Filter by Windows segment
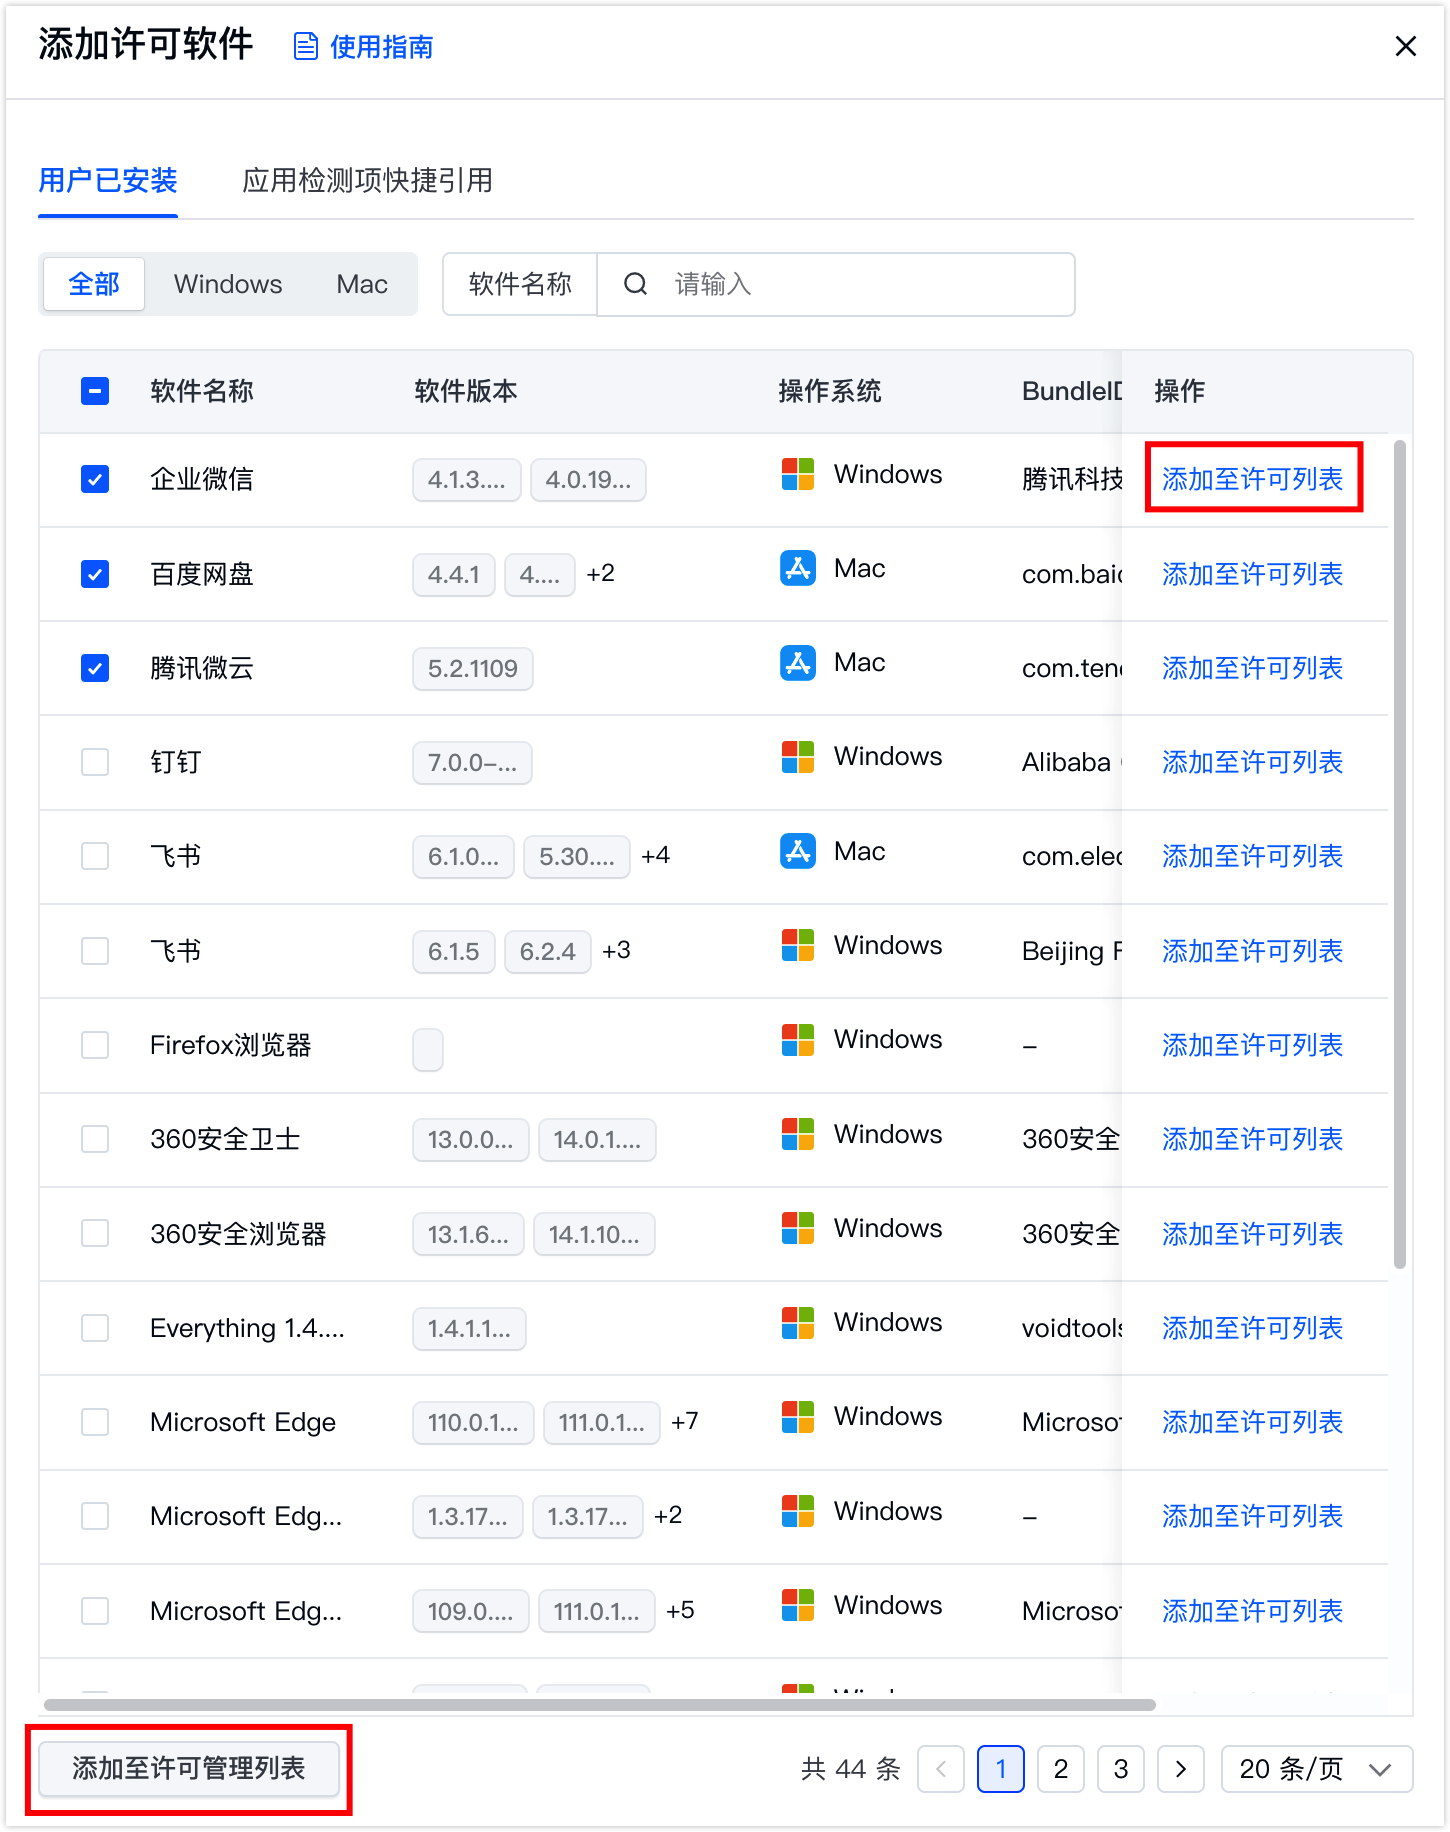The height and width of the screenshot is (1832, 1450). click(x=228, y=284)
